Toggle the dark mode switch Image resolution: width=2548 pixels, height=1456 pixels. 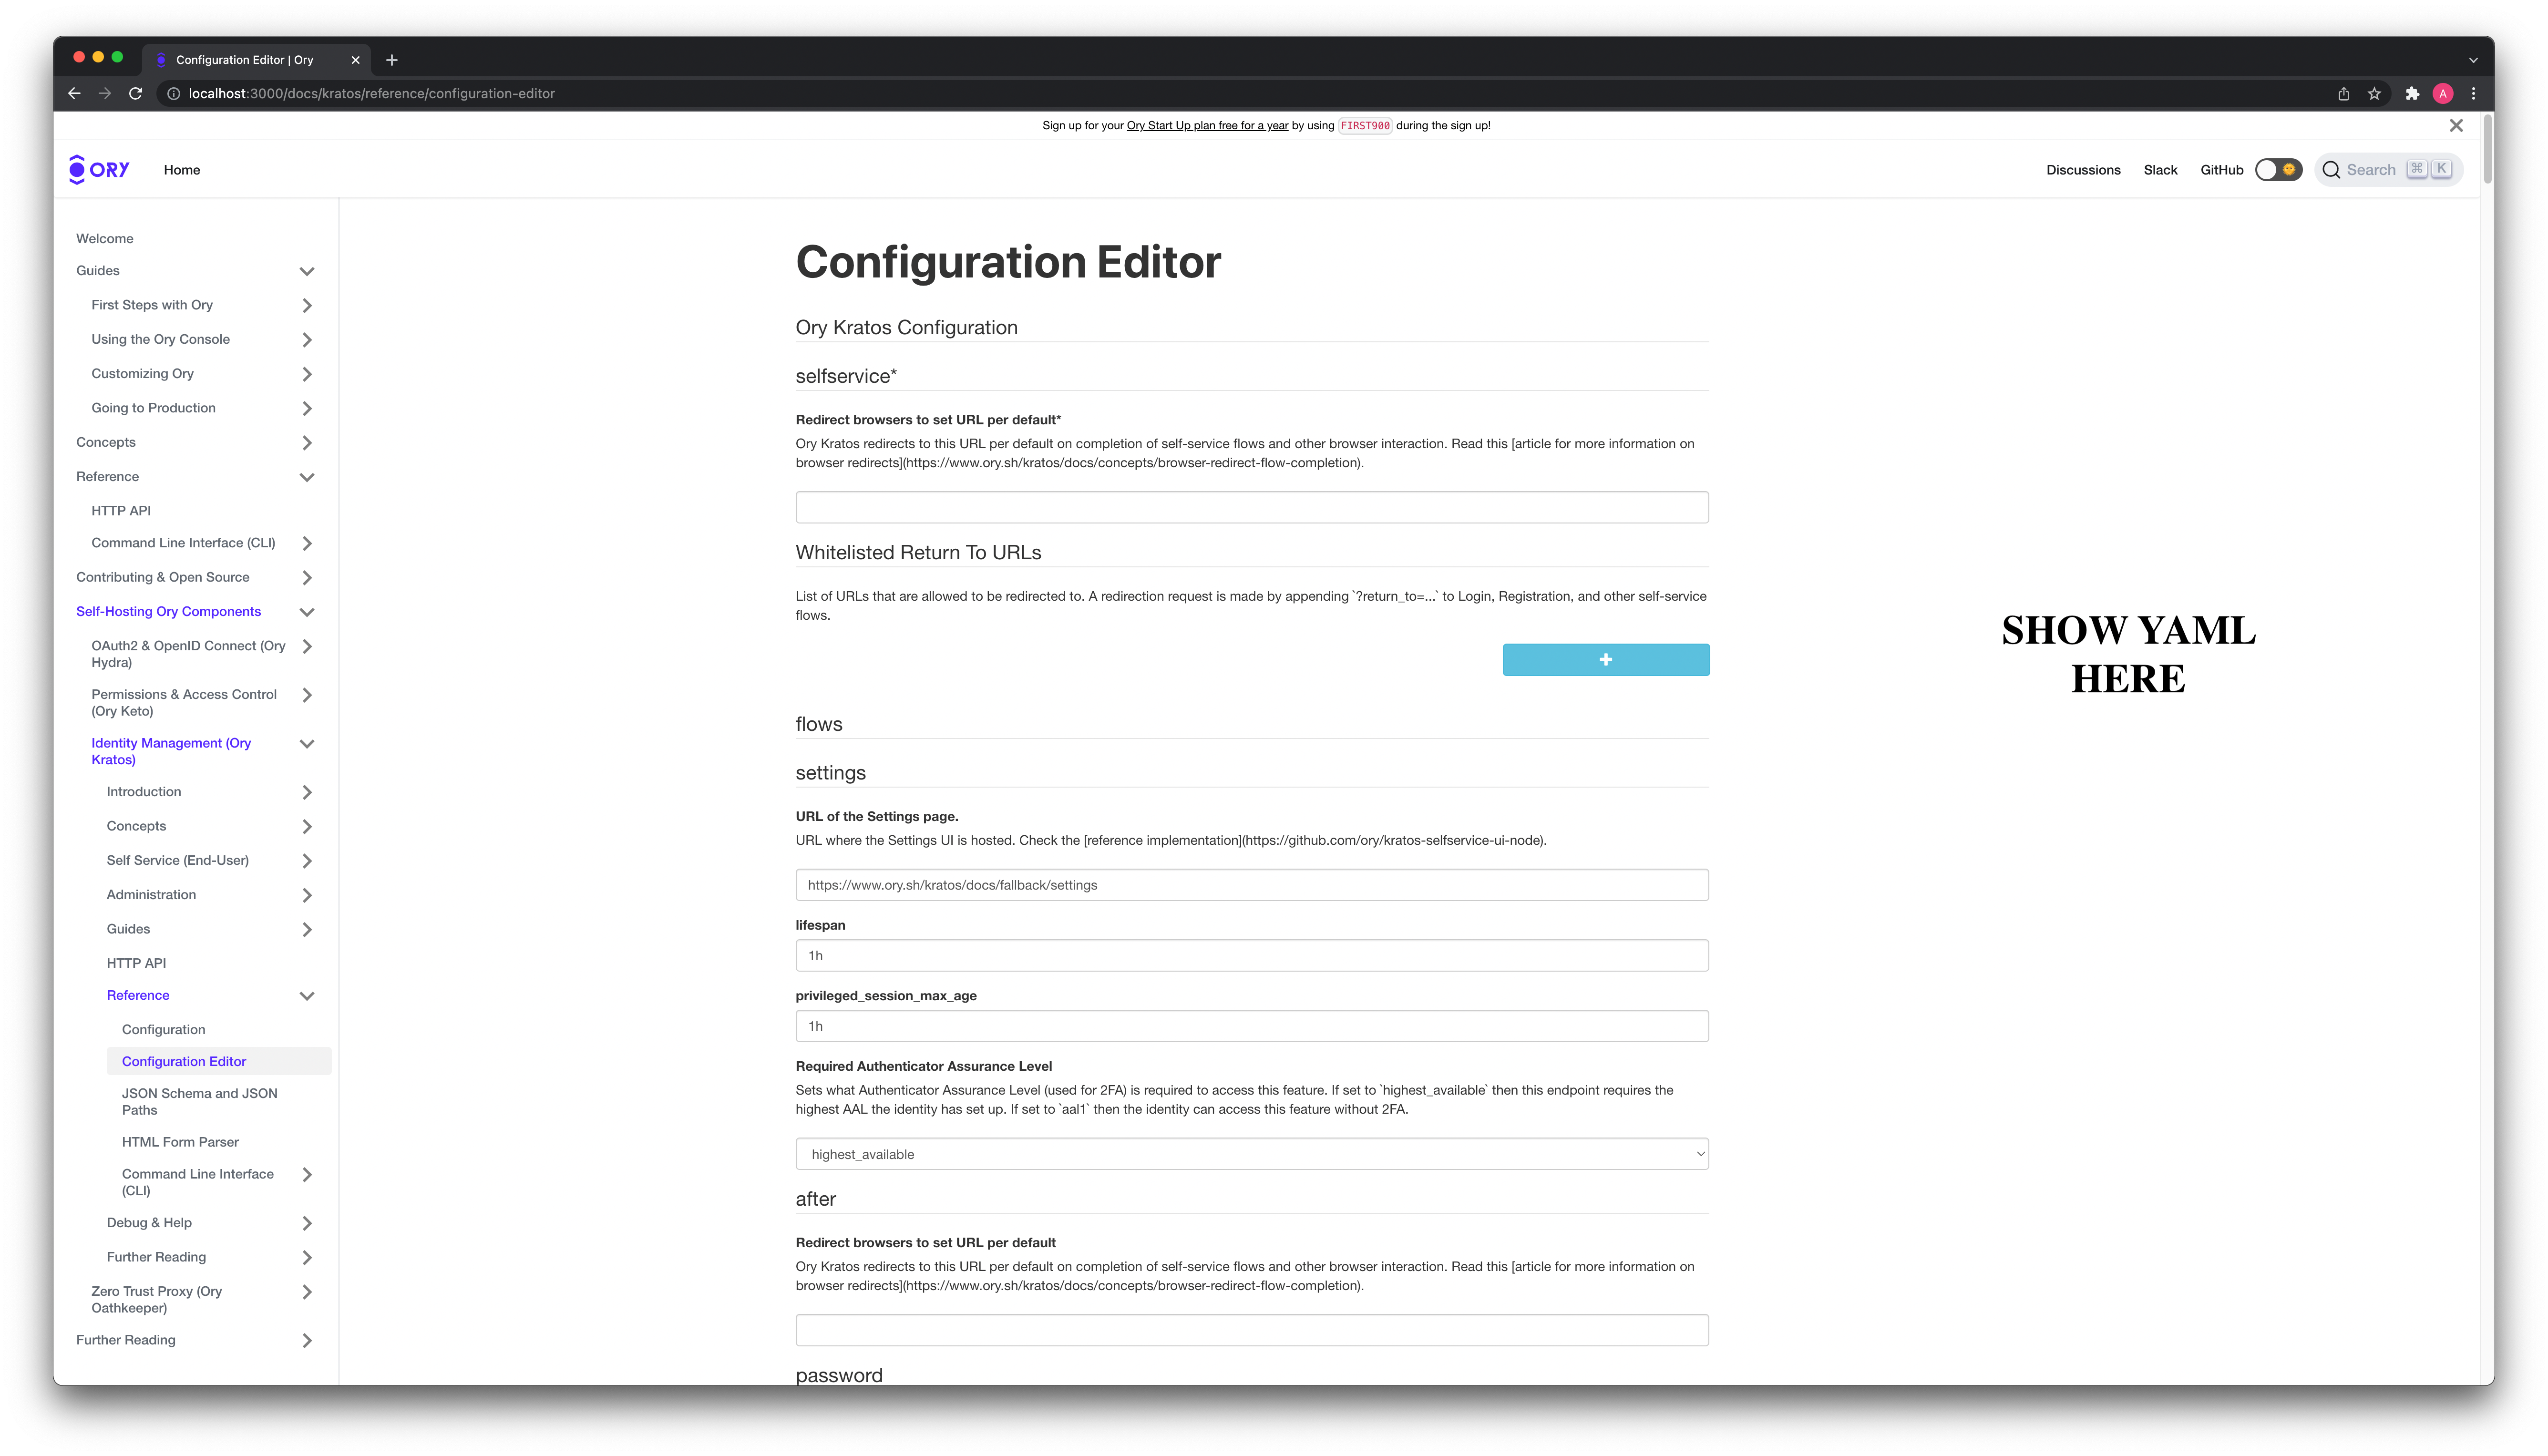tap(2278, 170)
